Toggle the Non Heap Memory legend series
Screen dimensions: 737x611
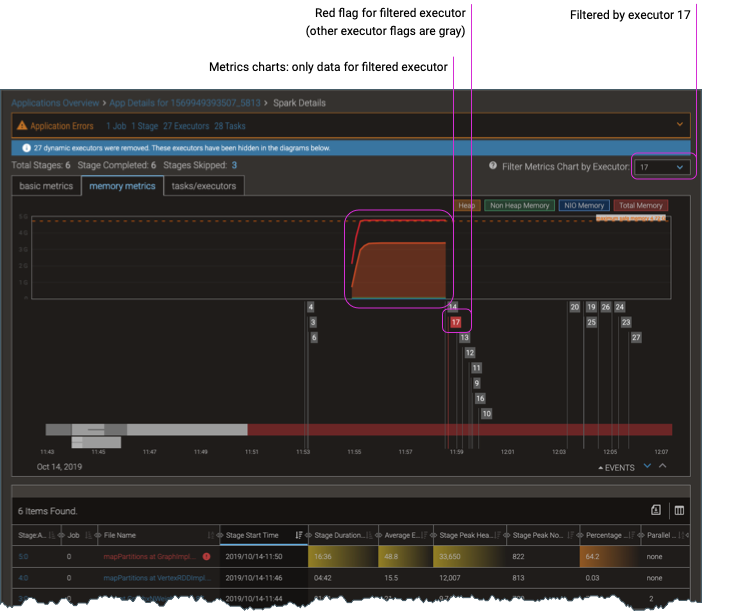pyautogui.click(x=519, y=205)
